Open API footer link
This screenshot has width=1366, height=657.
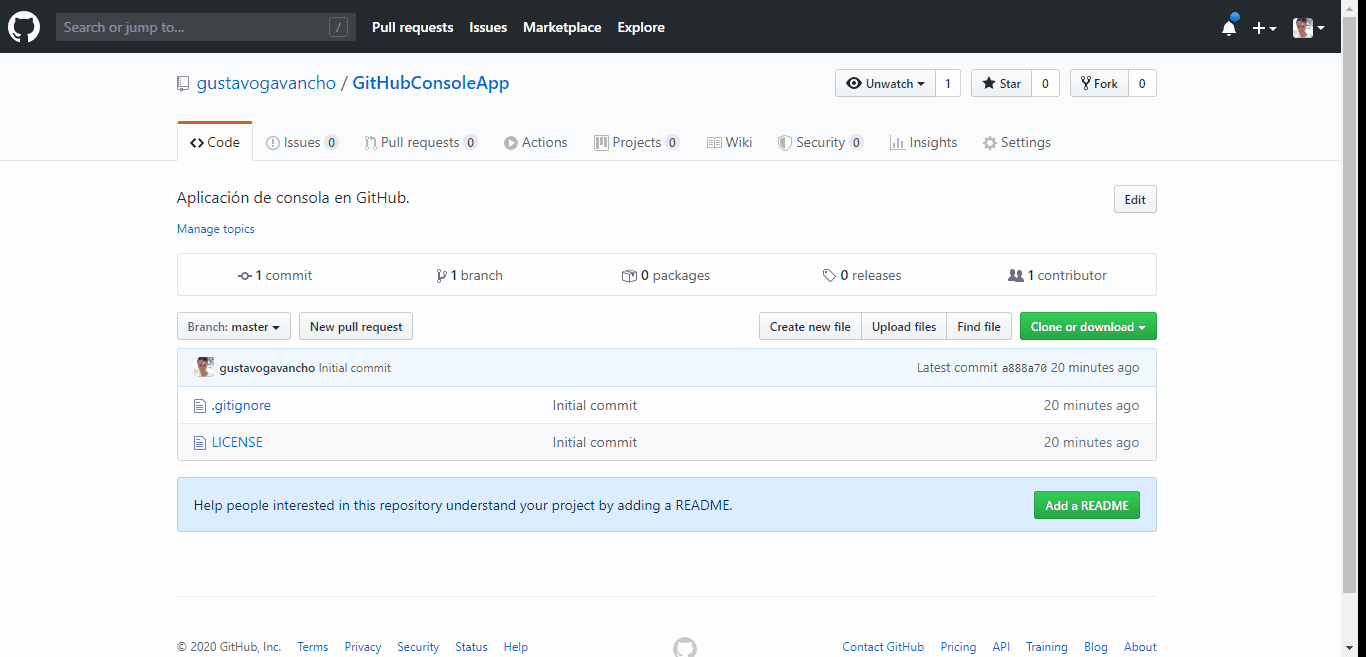tap(1001, 647)
